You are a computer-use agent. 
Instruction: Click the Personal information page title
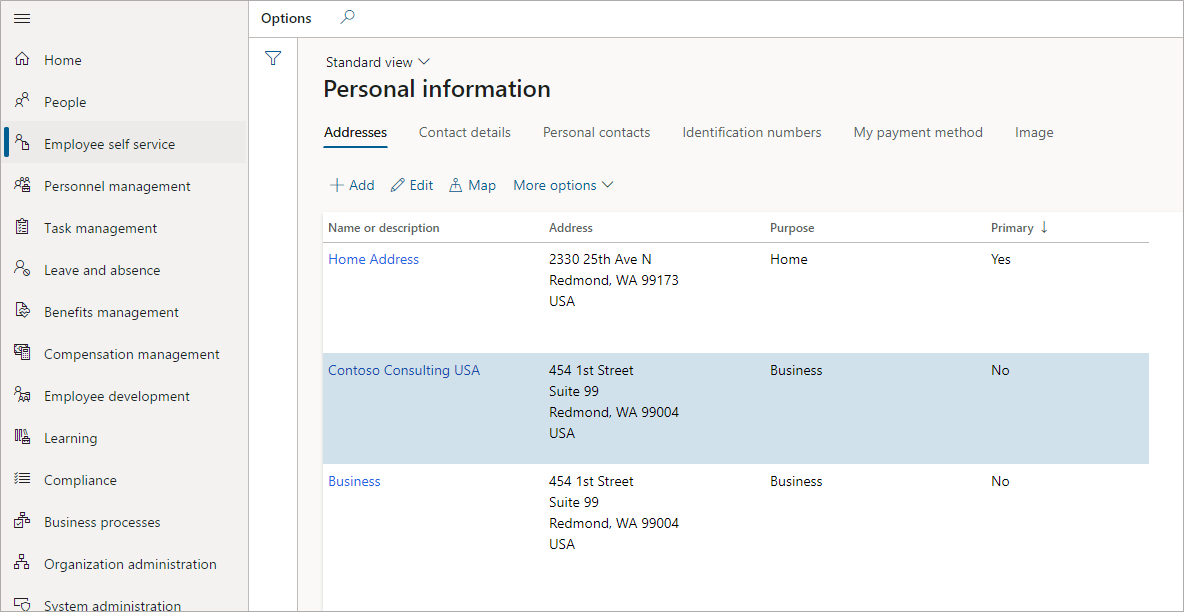coord(437,89)
